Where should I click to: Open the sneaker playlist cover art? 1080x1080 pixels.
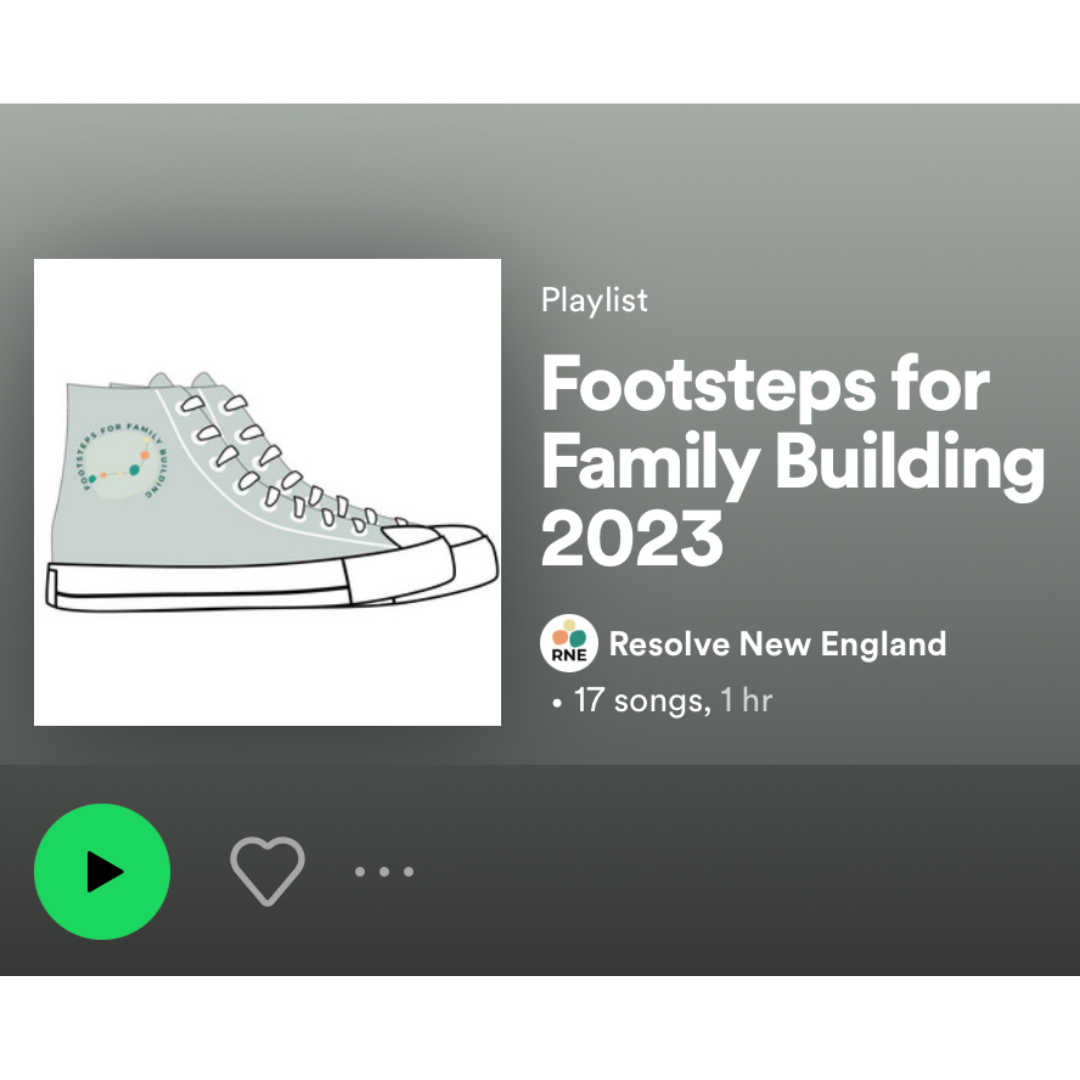[267, 492]
